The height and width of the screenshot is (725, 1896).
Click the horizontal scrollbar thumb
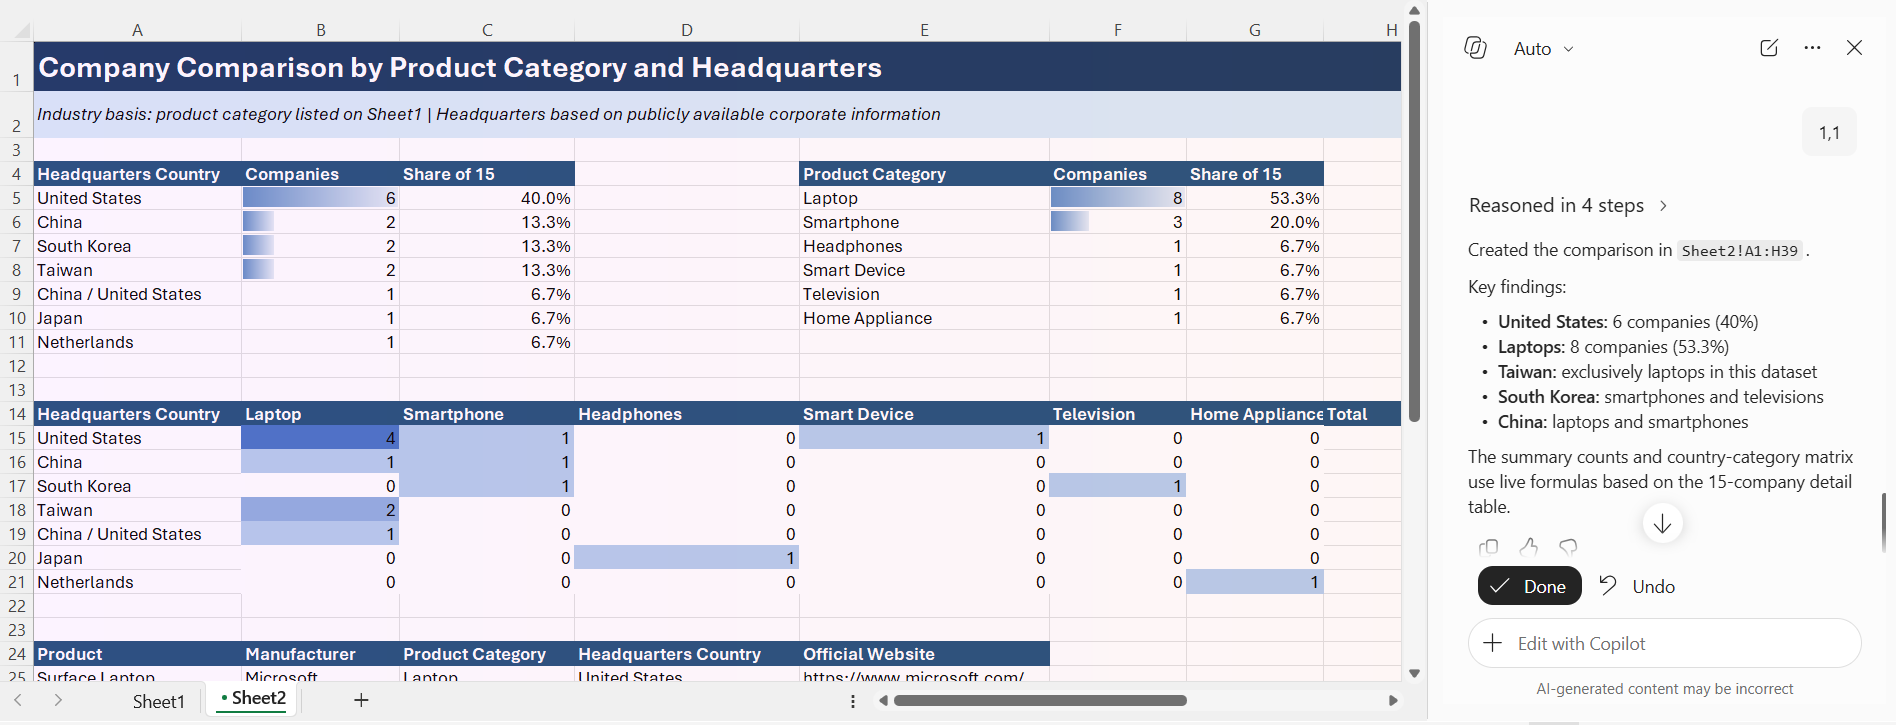pos(1040,701)
